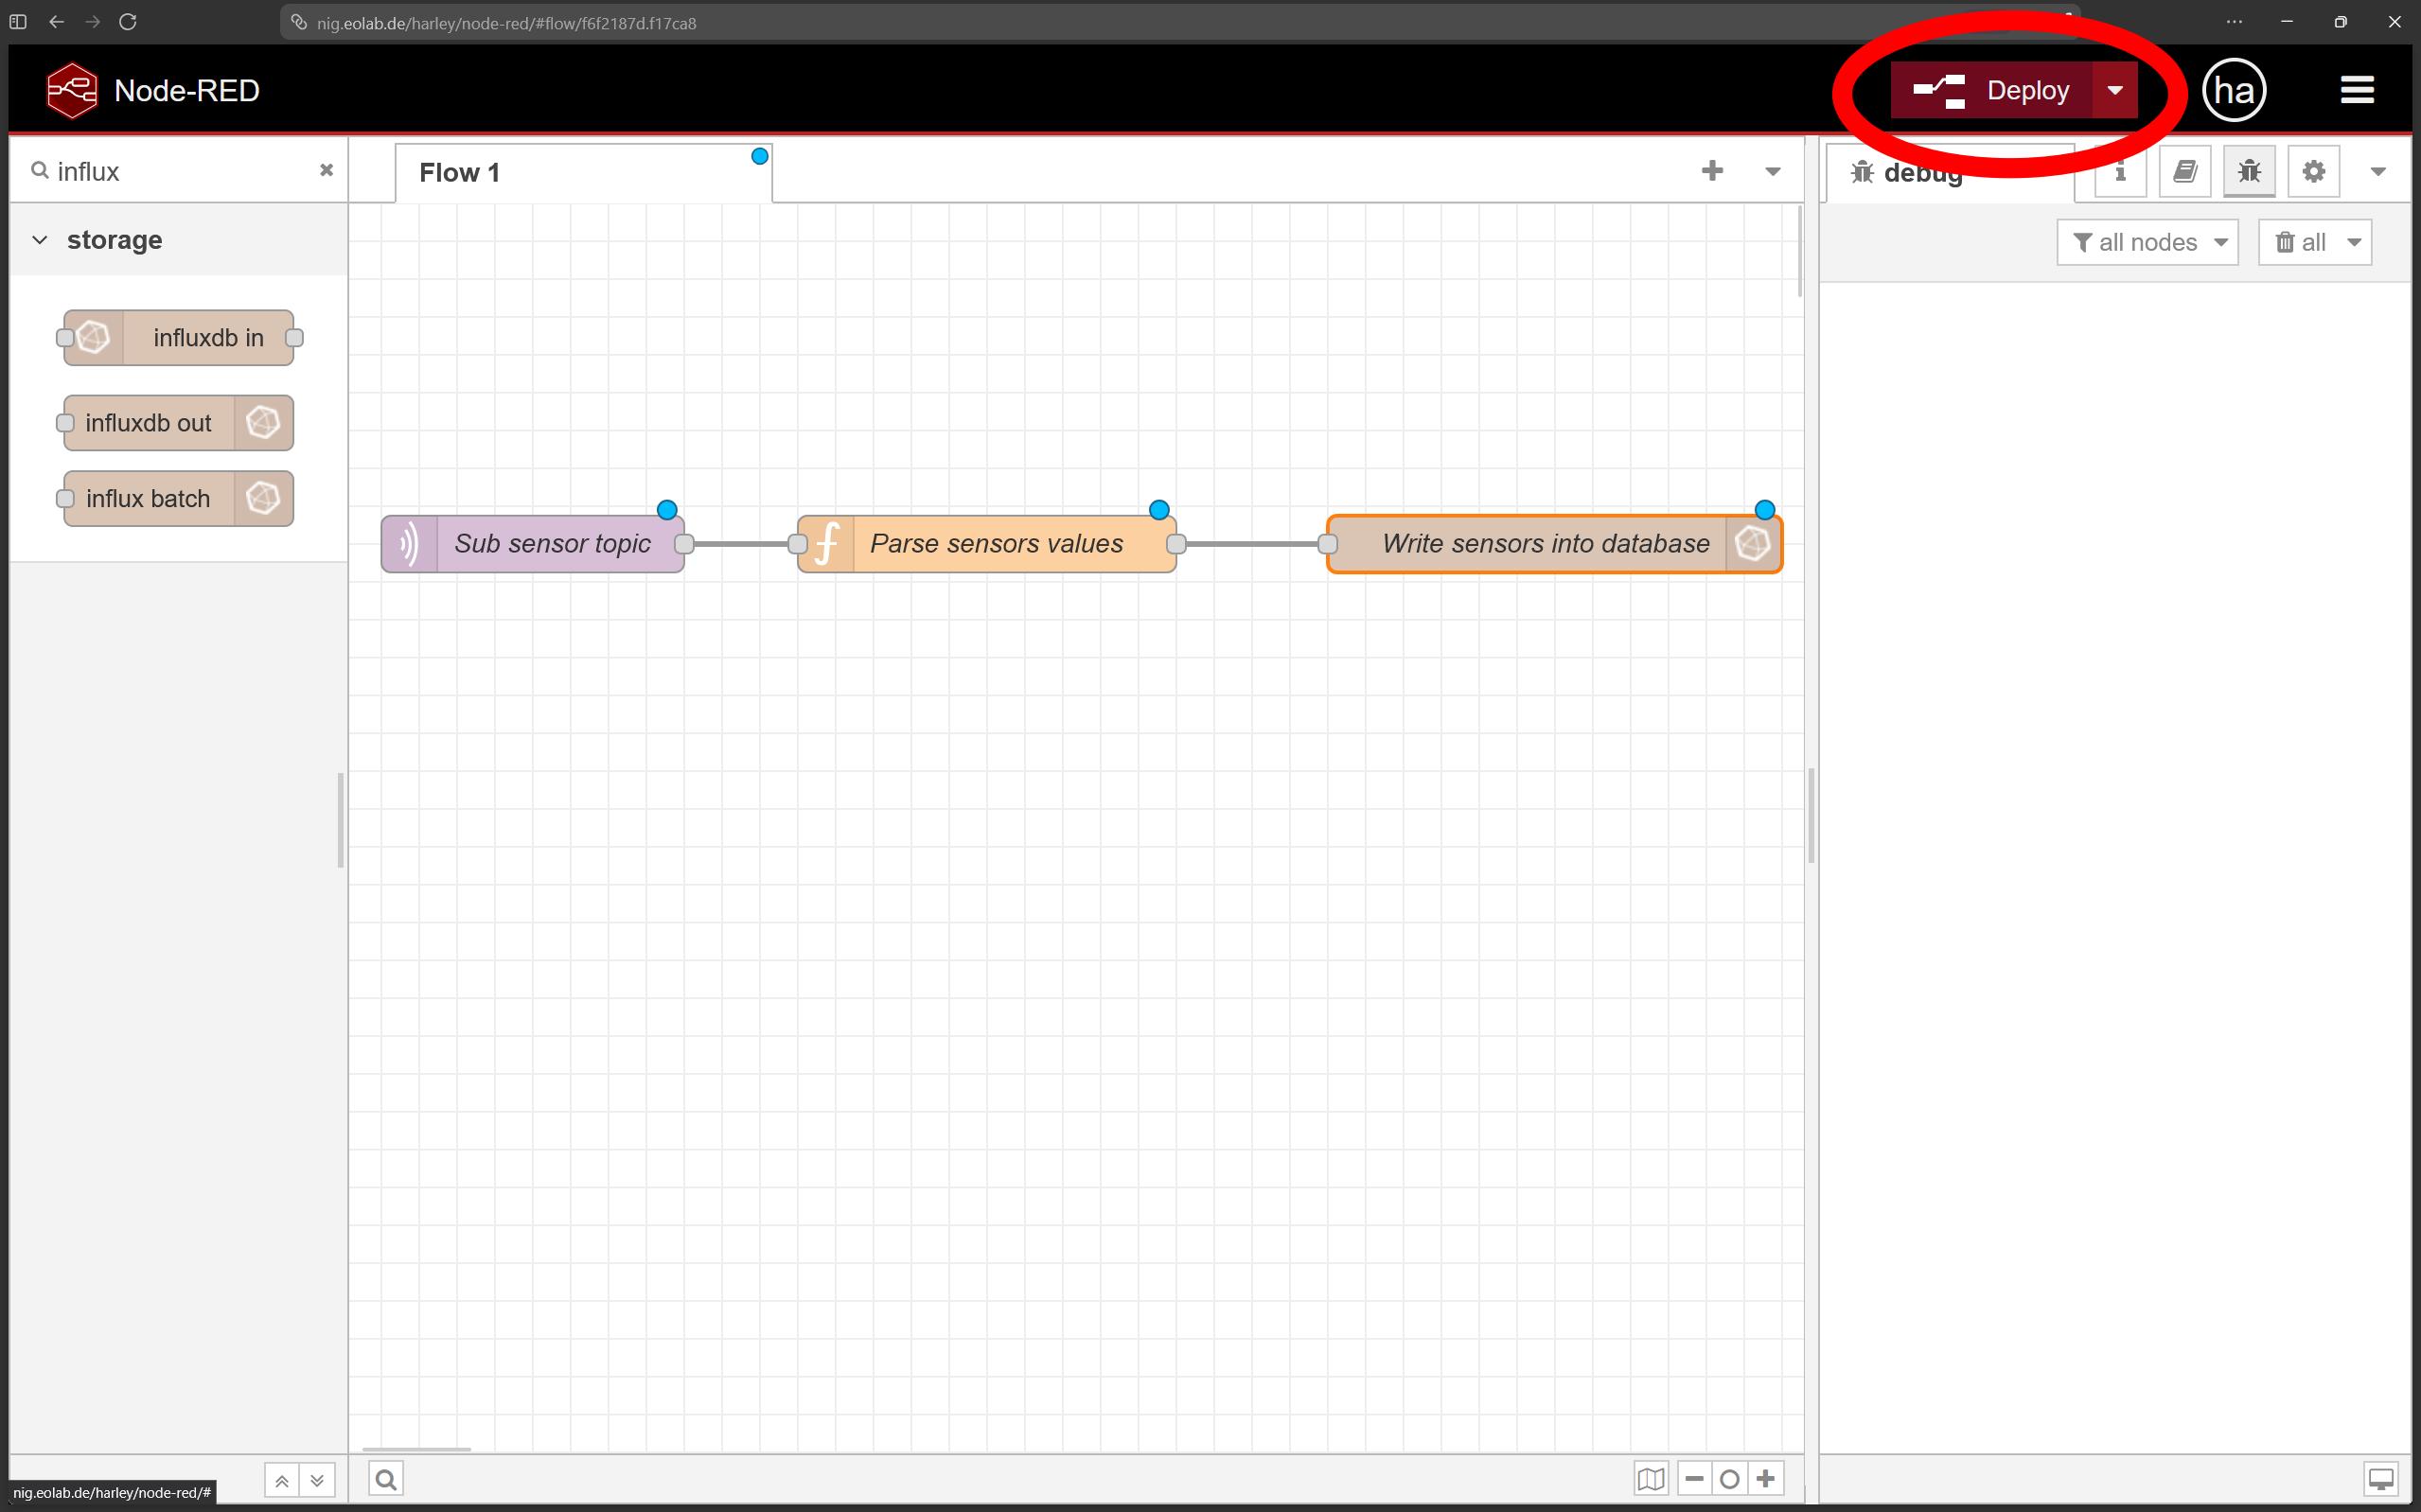Click the output port of Sub sensor topic
2421x1512 pixels.
[x=684, y=544]
